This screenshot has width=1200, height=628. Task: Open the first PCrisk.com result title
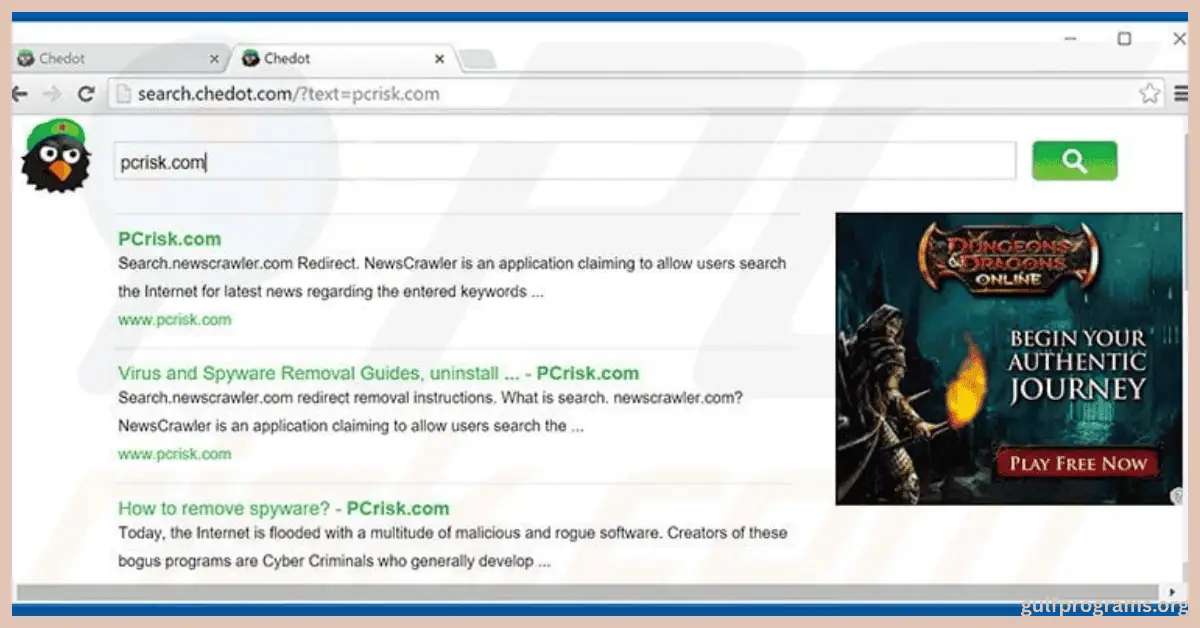pyautogui.click(x=169, y=239)
